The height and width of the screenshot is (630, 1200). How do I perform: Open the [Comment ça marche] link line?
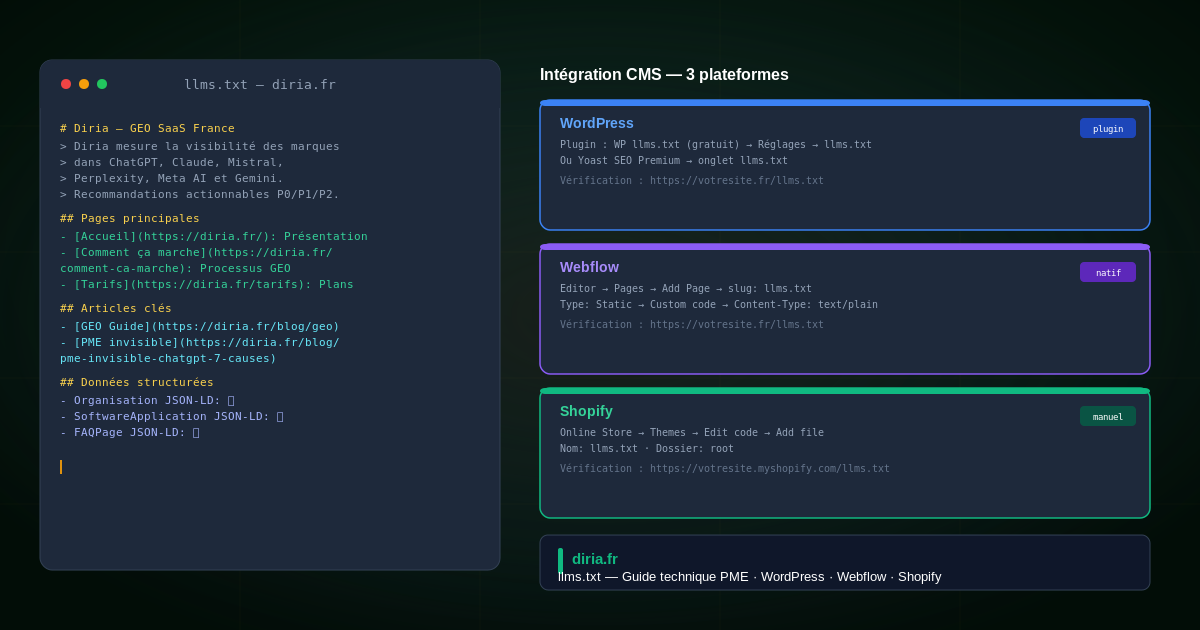pos(196,252)
